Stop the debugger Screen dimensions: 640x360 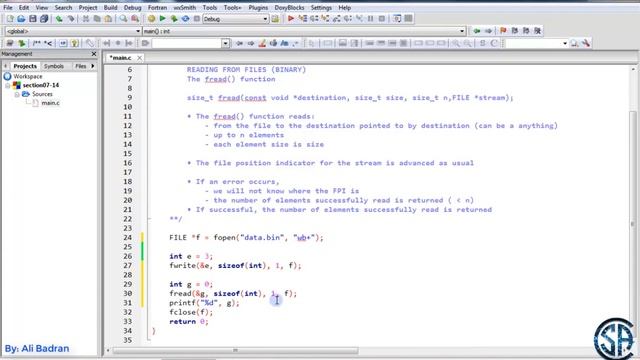pos(382,19)
